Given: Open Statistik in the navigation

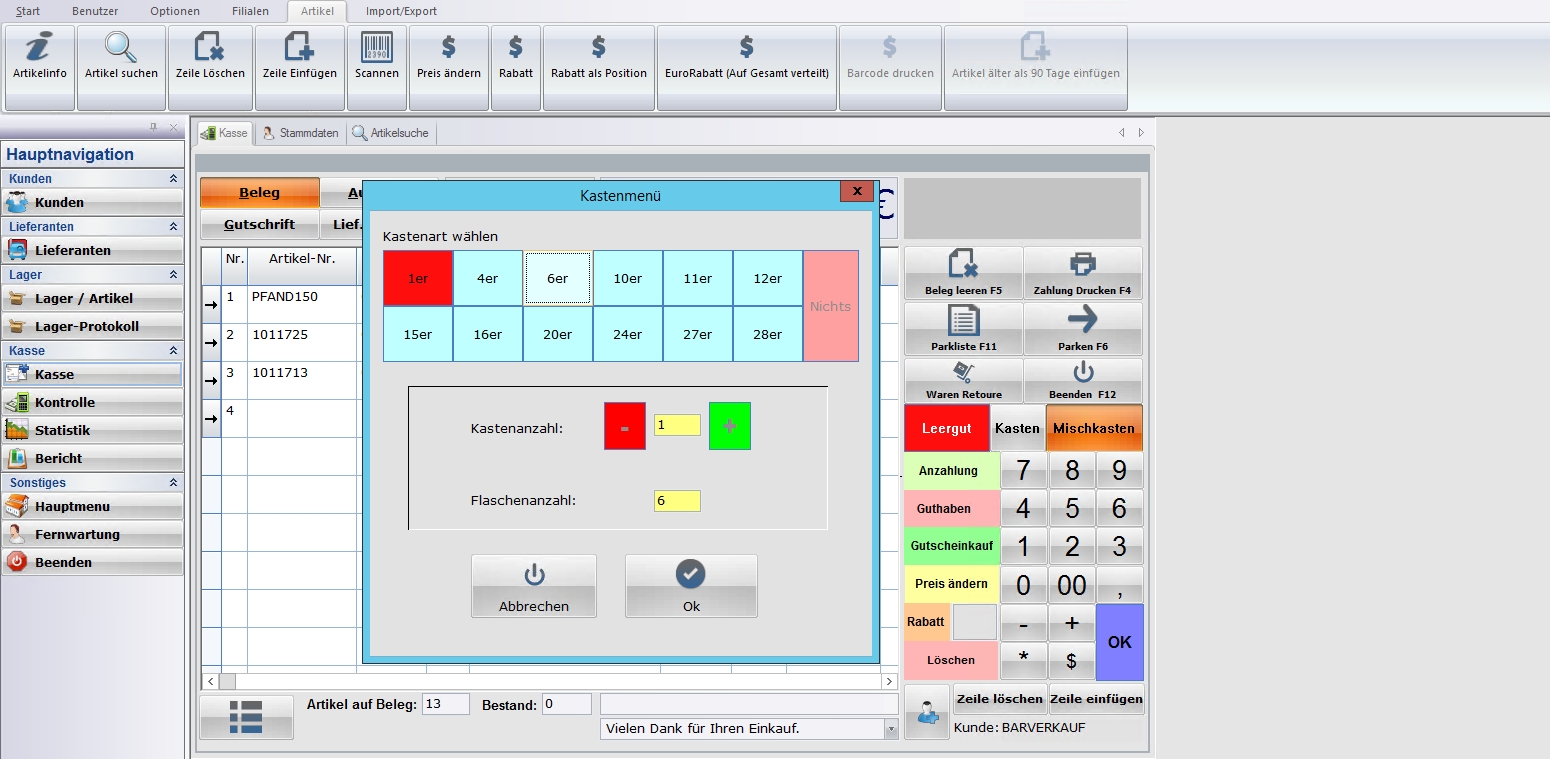Looking at the screenshot, I should tap(92, 430).
